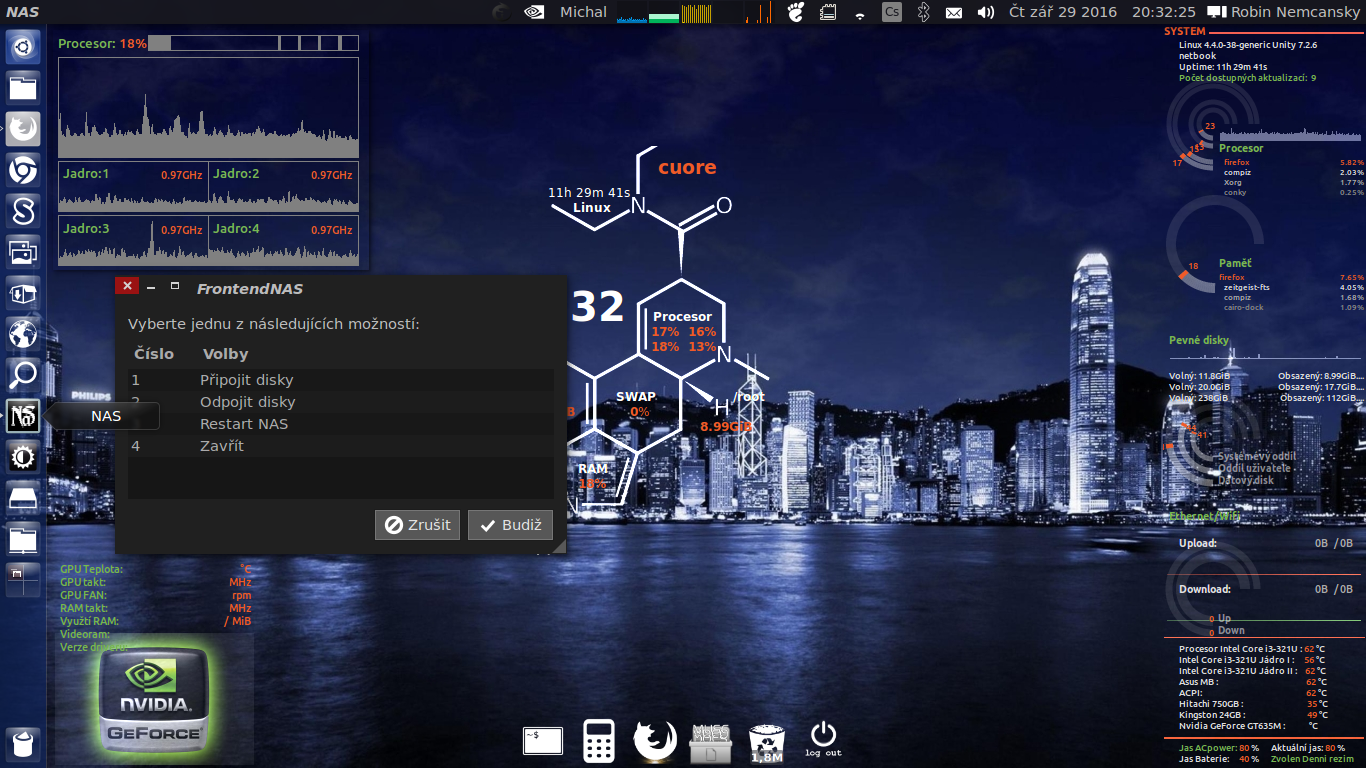The image size is (1366, 768).
Task: Open Firefox in the bottom dock
Action: (x=655, y=741)
